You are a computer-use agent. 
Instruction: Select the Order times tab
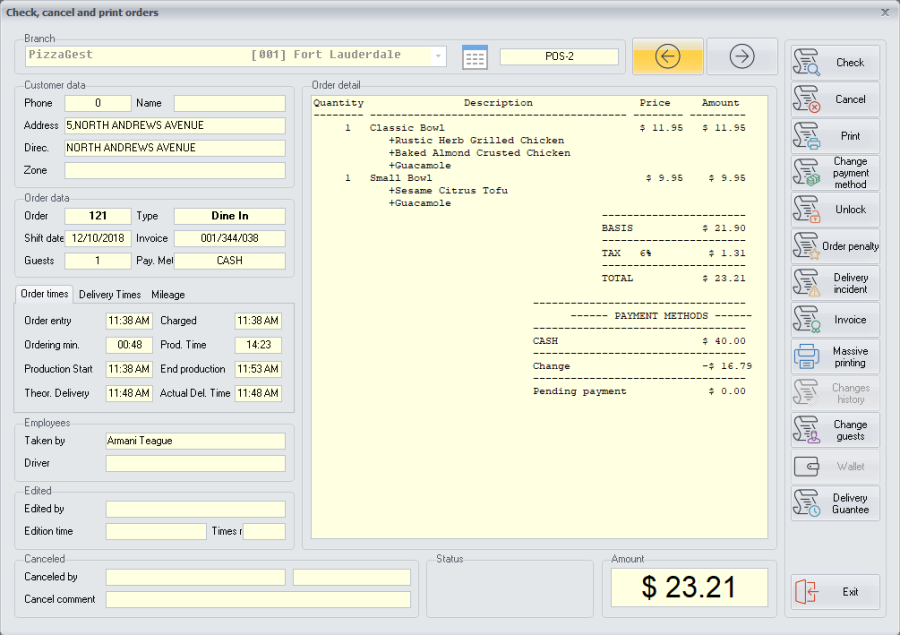click(x=44, y=294)
